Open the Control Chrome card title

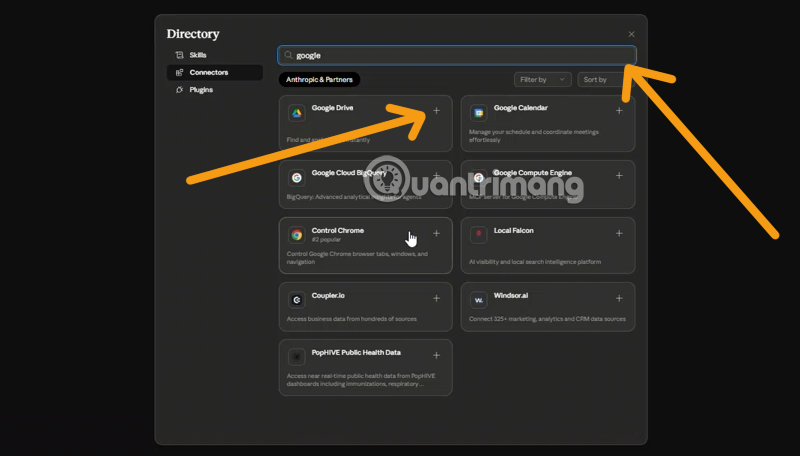(x=338, y=231)
